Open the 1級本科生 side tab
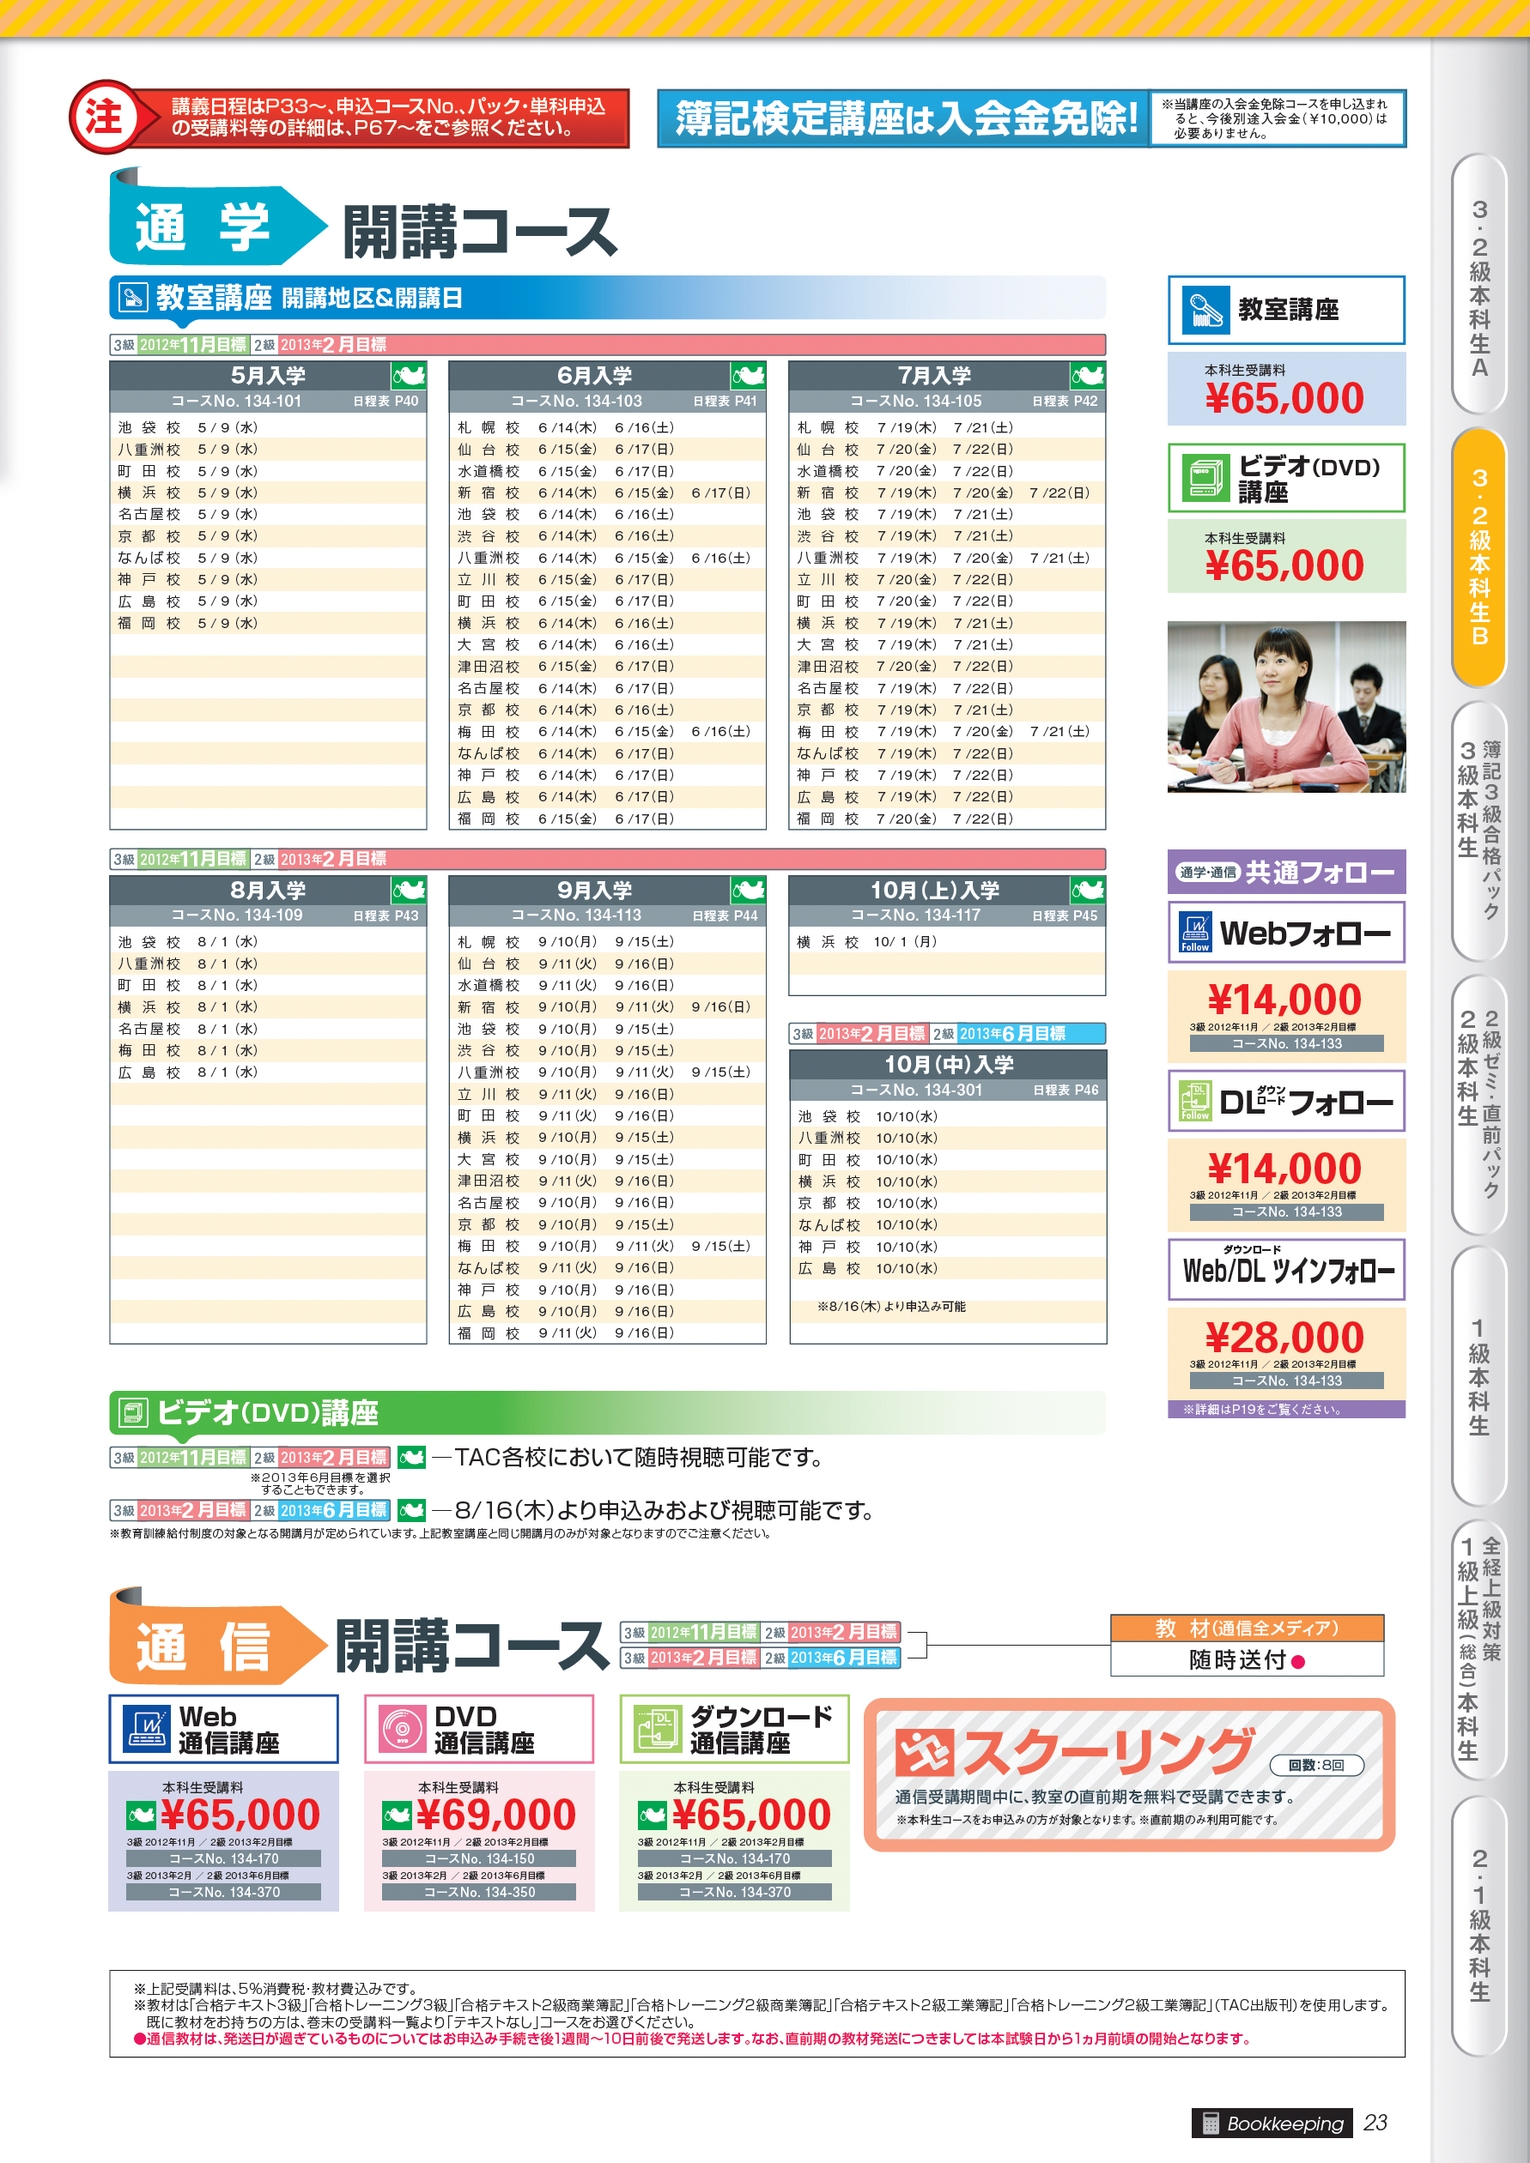 point(1479,1375)
